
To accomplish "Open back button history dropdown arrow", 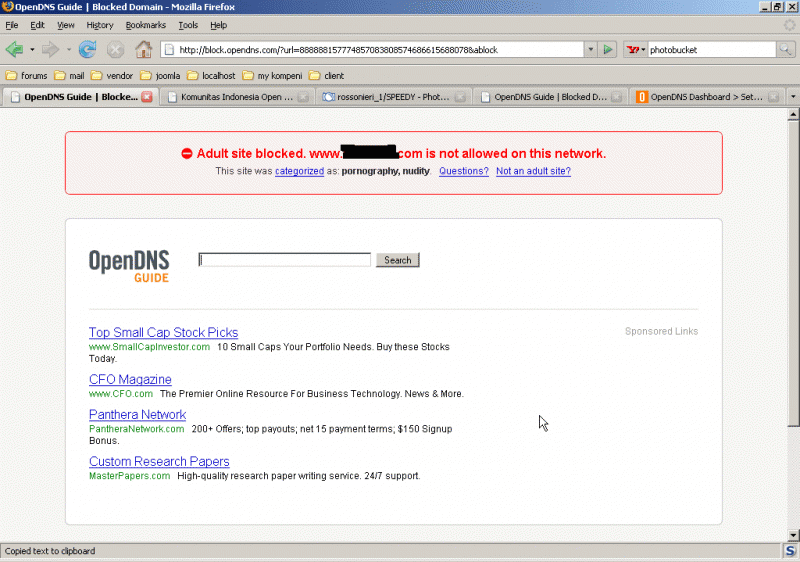I will coord(32,49).
